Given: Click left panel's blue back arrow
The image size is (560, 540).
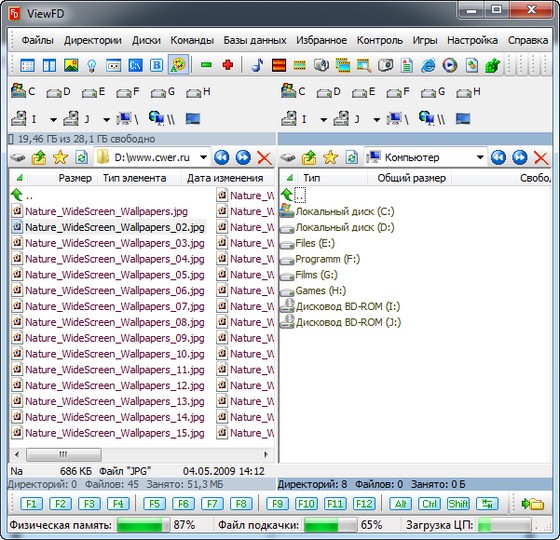Looking at the screenshot, I should (x=221, y=157).
